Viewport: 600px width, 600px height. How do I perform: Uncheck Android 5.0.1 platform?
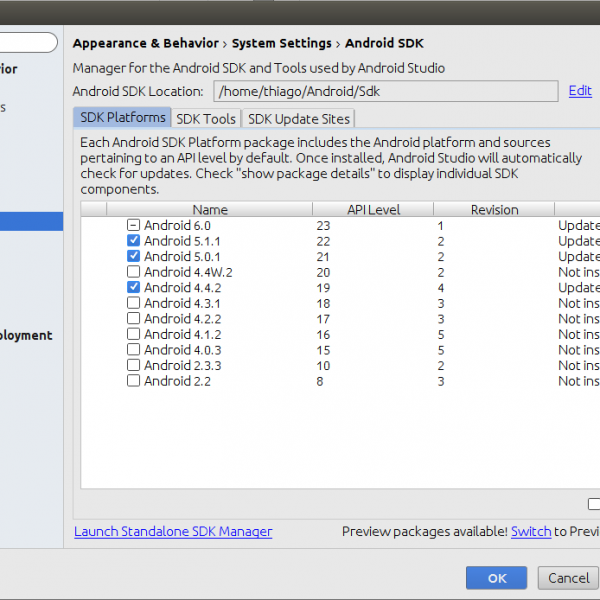(x=133, y=256)
